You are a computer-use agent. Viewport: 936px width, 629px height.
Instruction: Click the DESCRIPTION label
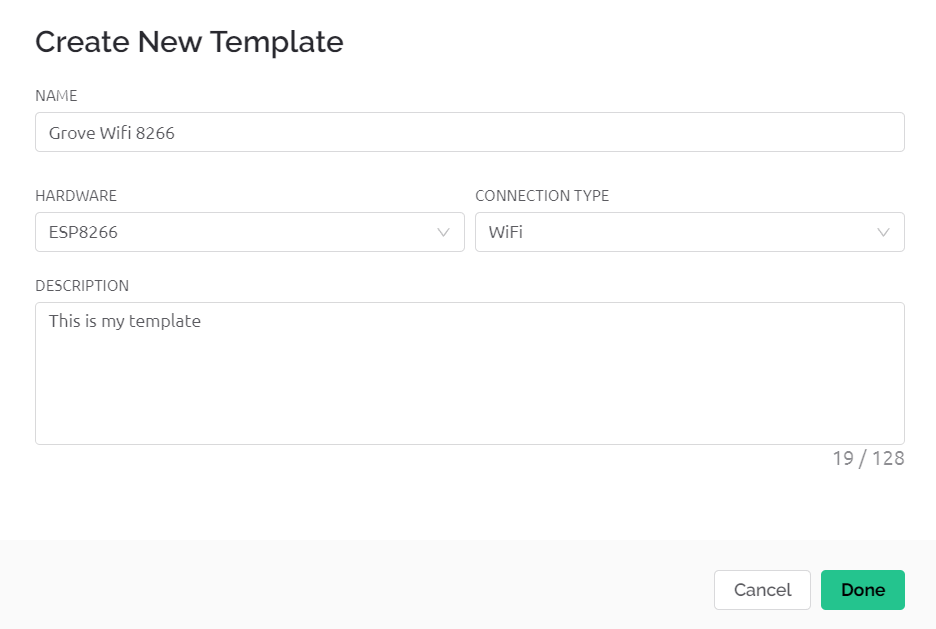click(82, 286)
